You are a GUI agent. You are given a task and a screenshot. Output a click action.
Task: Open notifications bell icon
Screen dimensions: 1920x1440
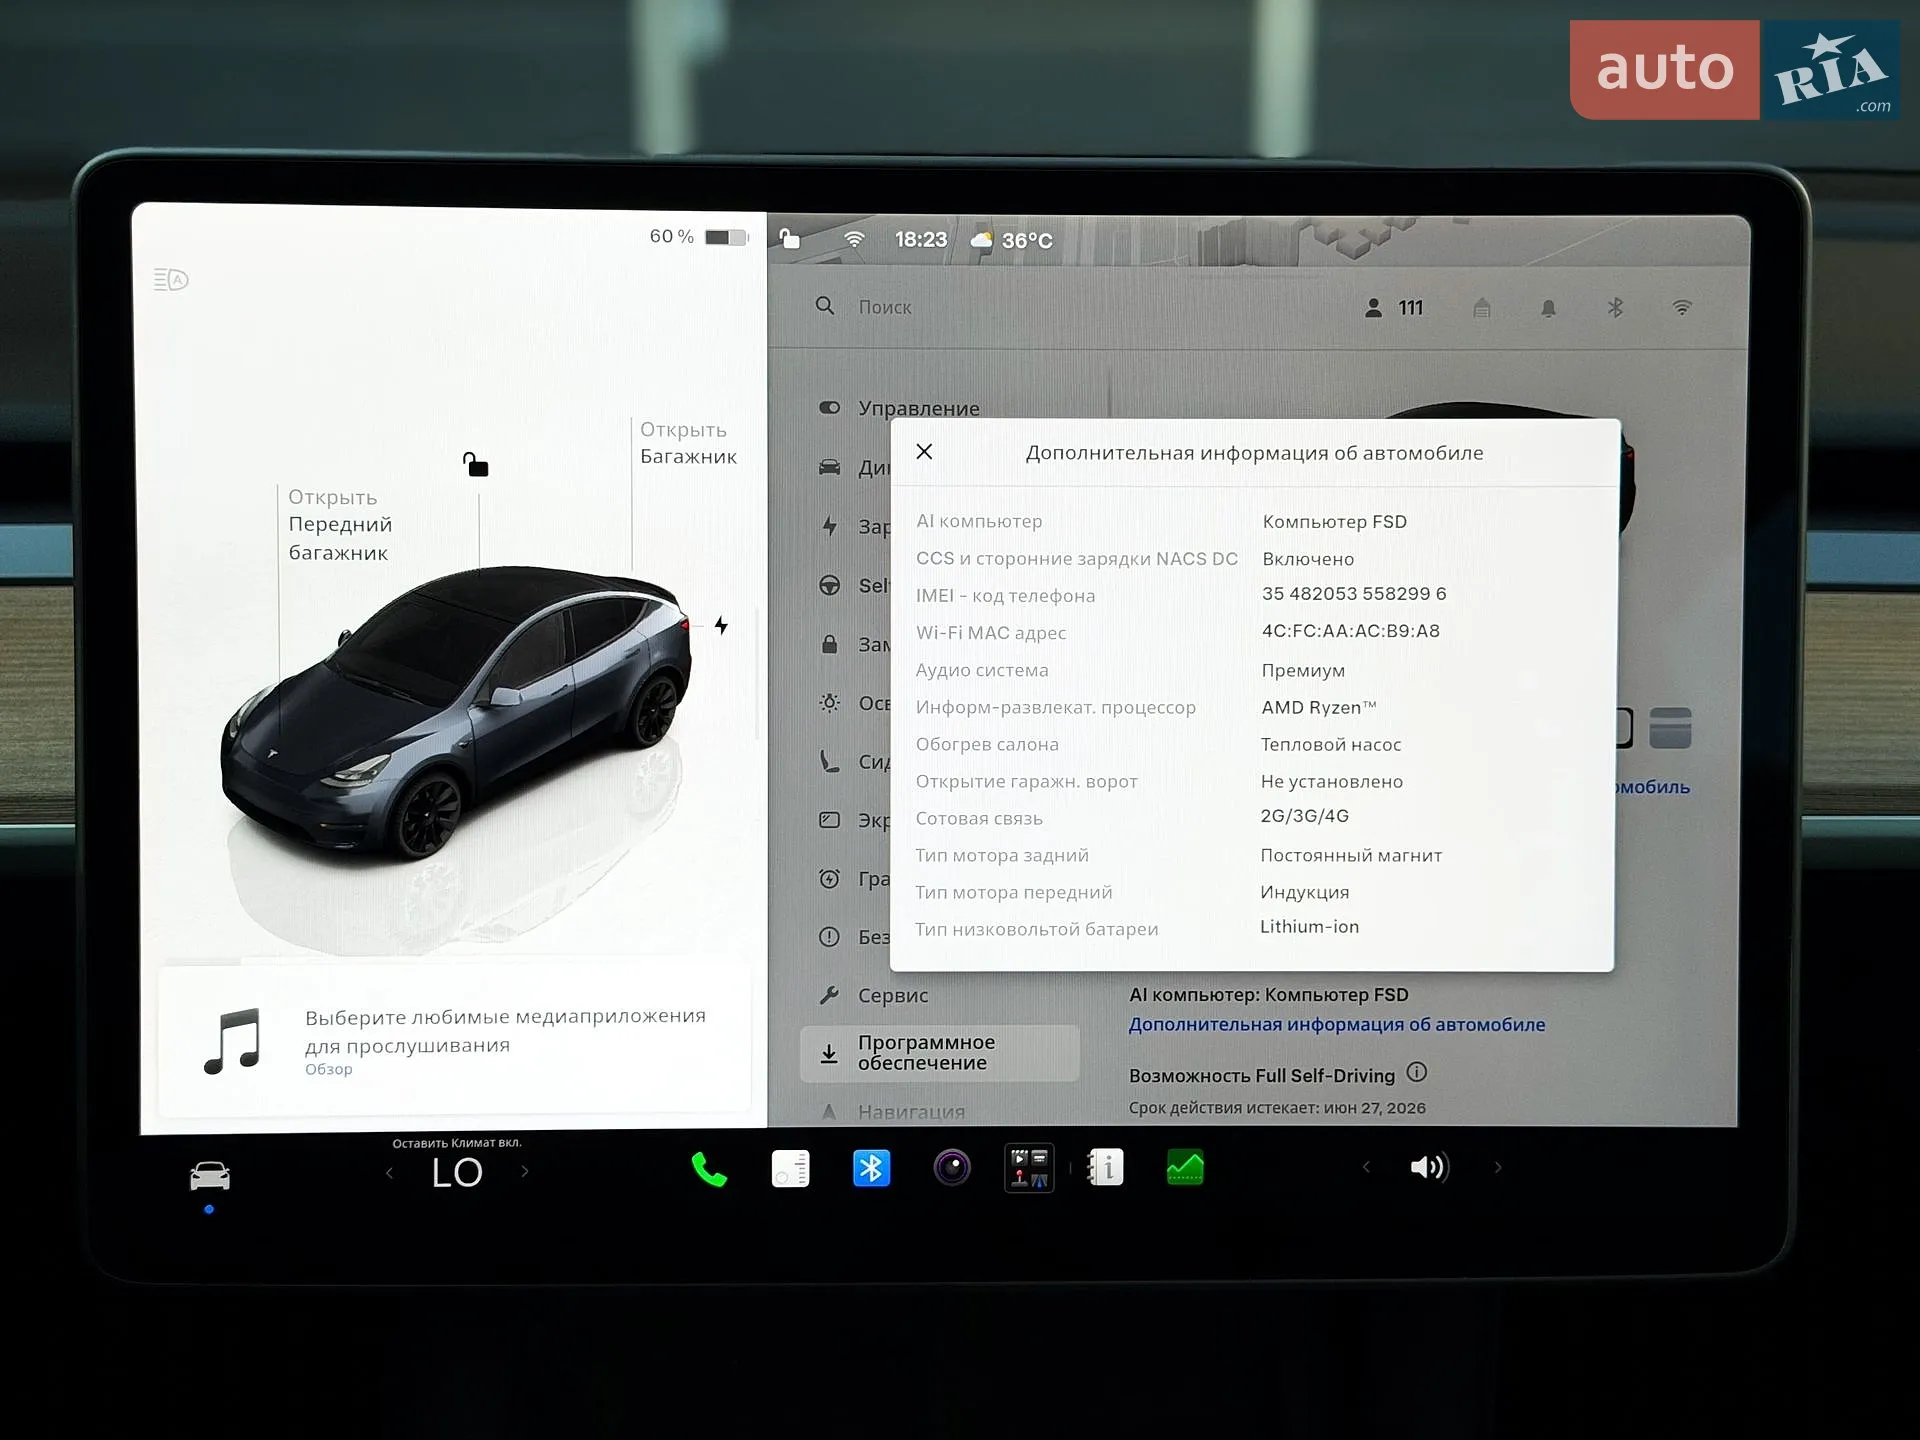[x=1548, y=308]
